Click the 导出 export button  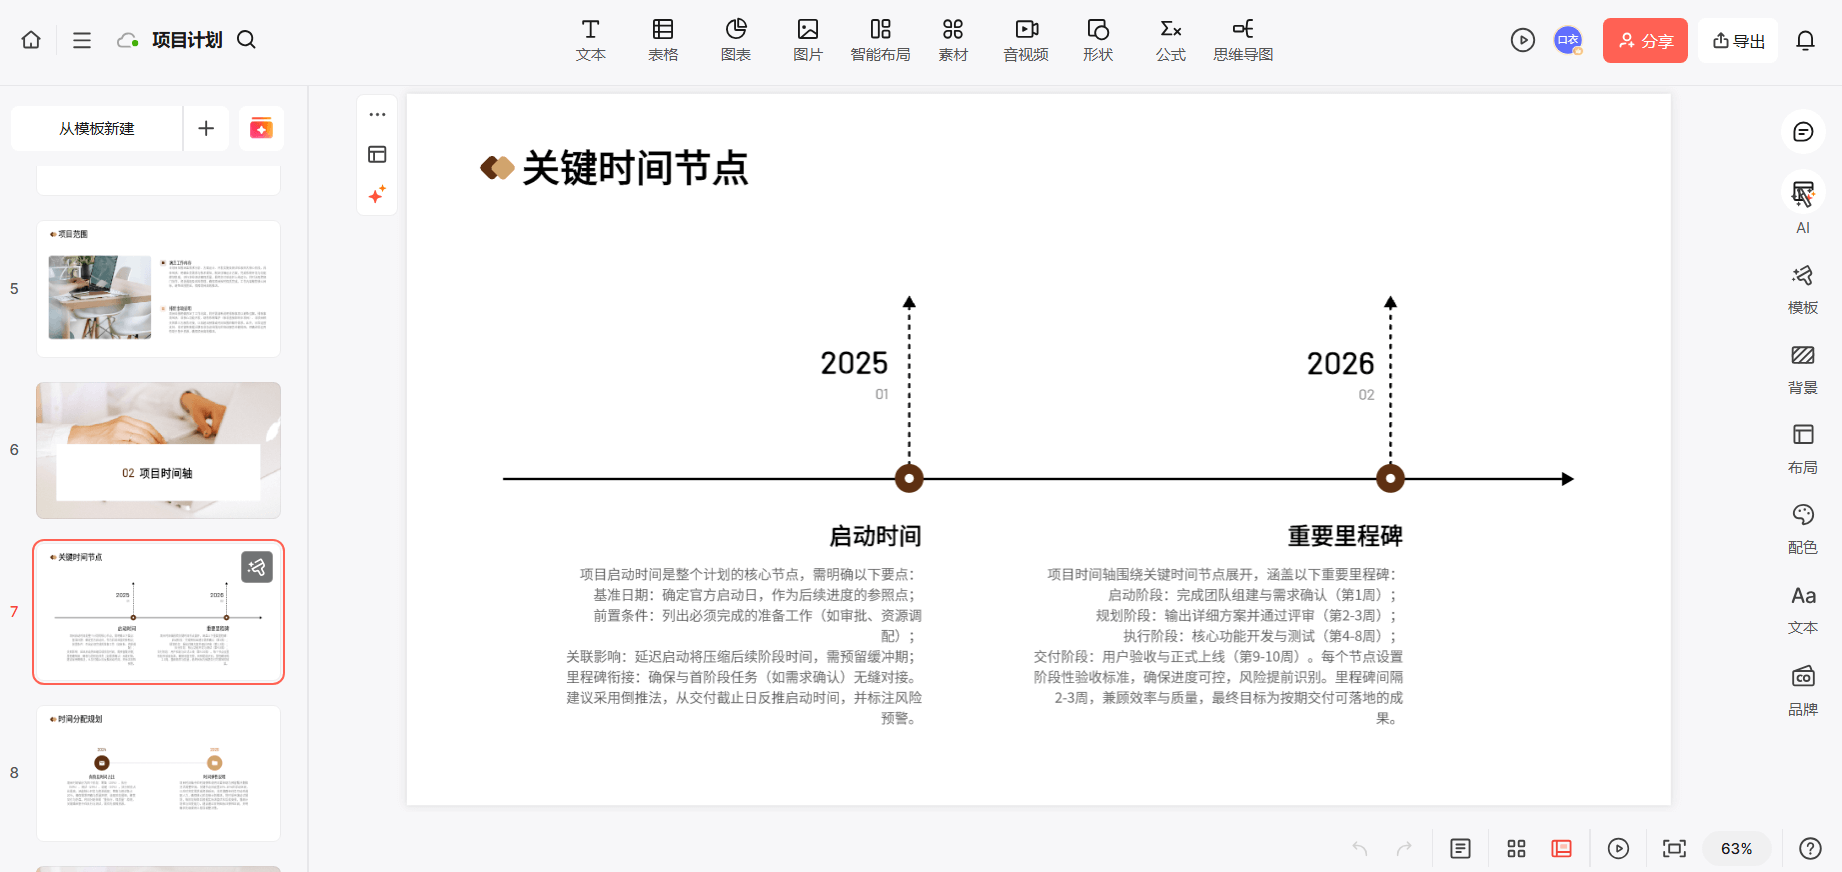click(x=1738, y=41)
